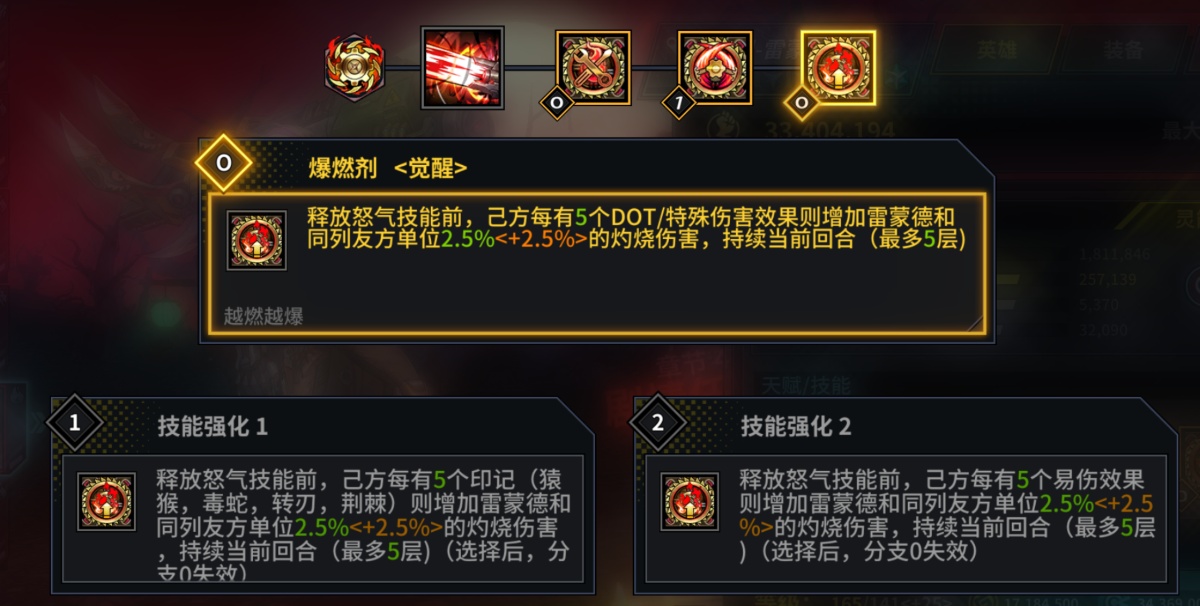Open the red swirl skill node marked 1
Screen dimensions: 1200x606
pyautogui.click(x=715, y=68)
